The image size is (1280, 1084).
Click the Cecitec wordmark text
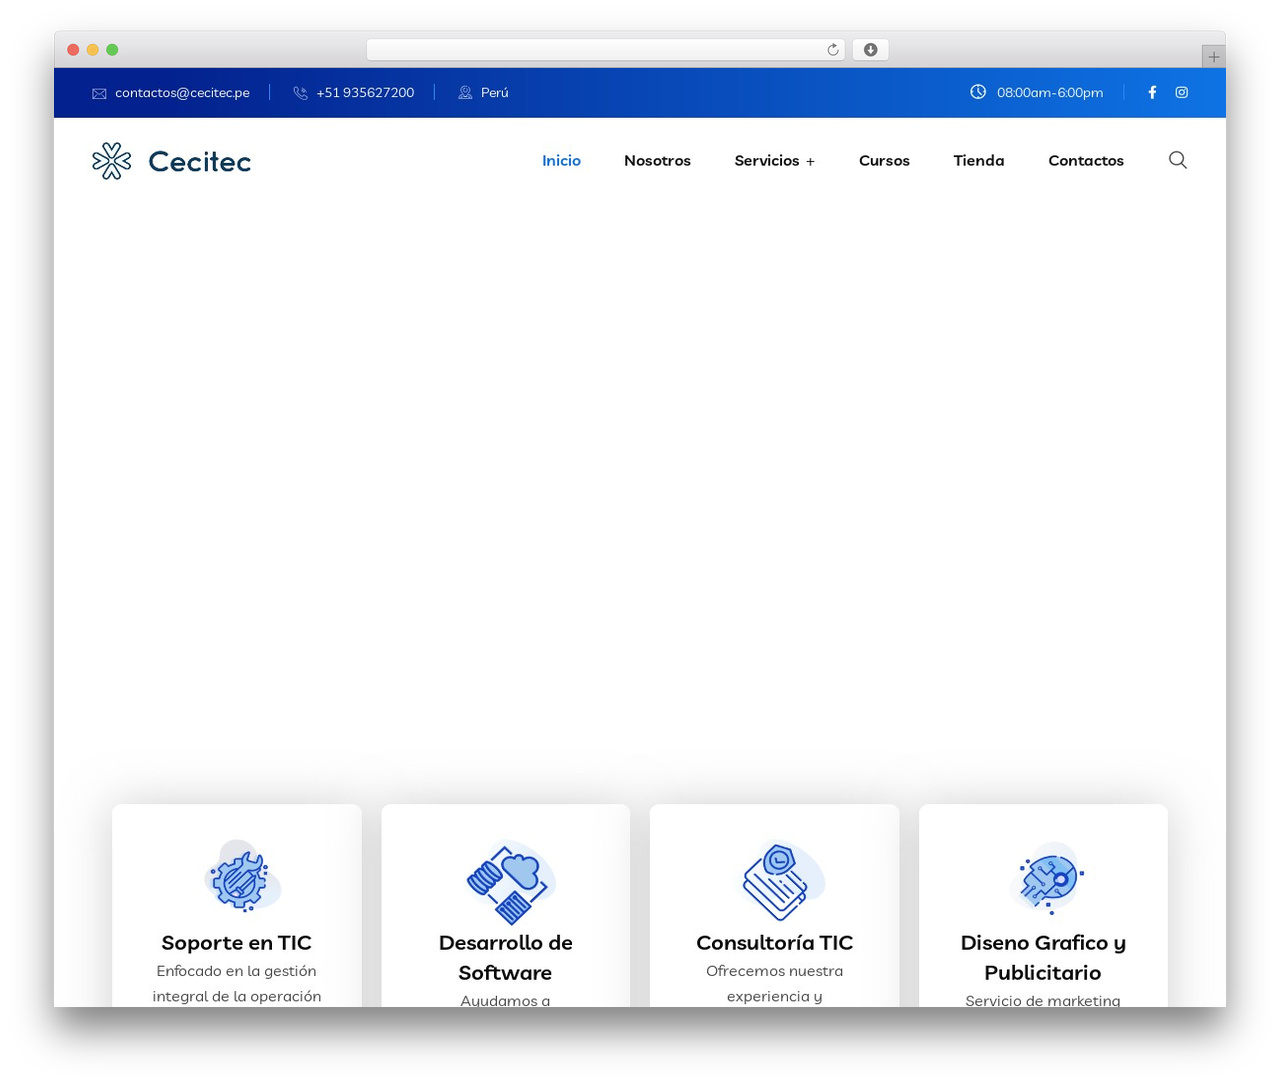coord(200,162)
